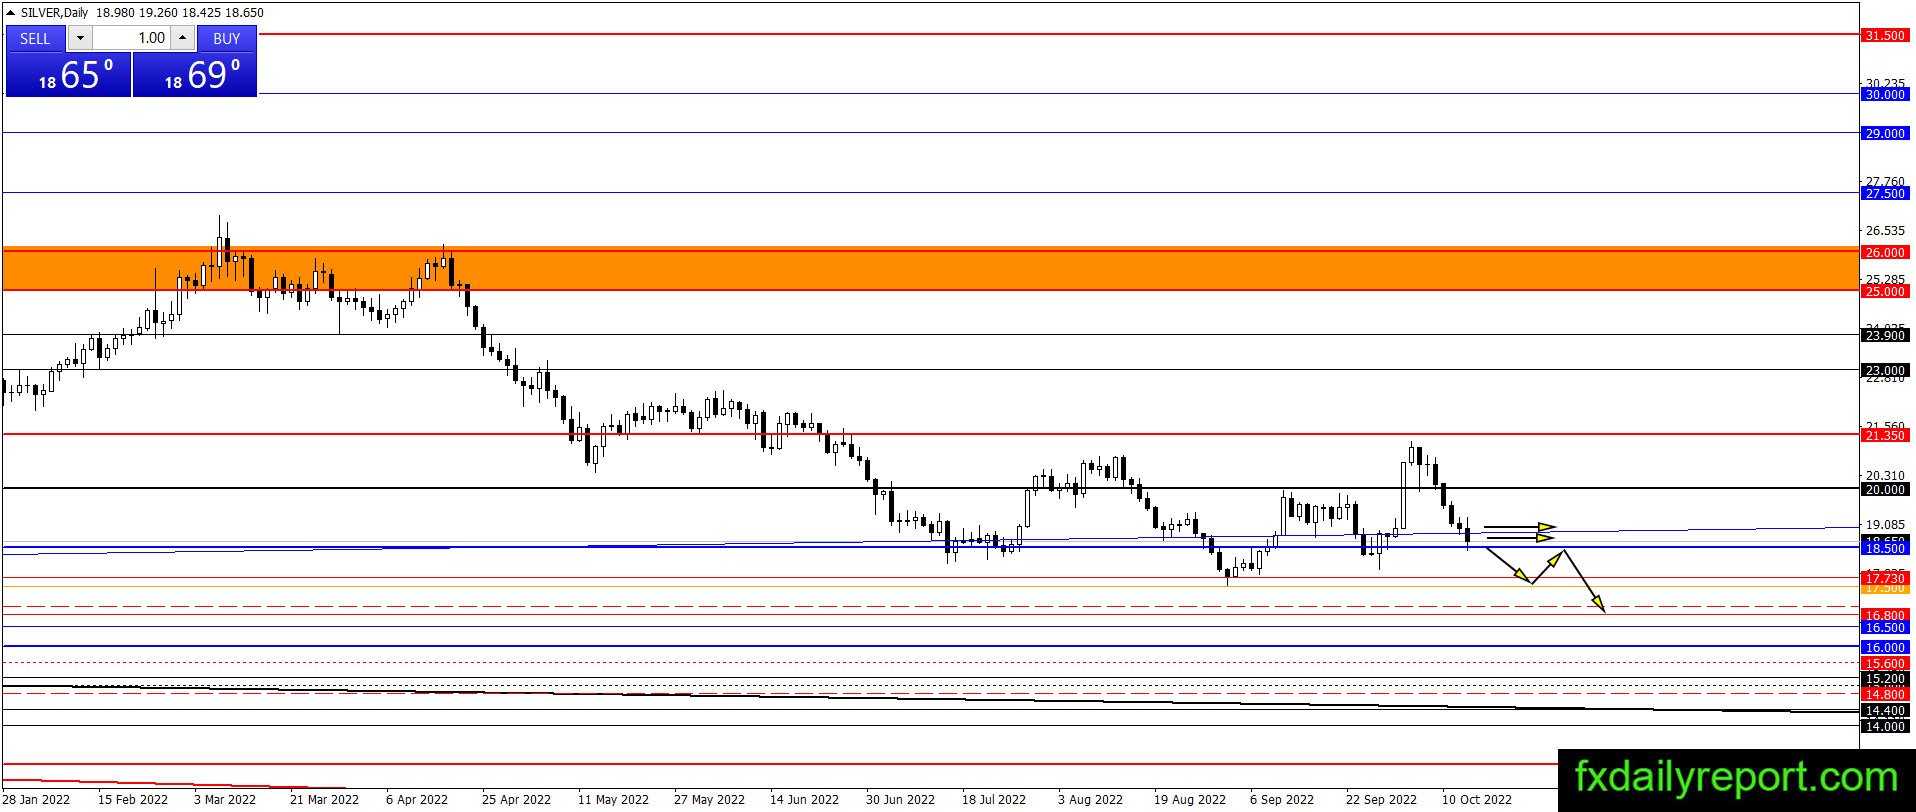Screen dimensions: 1916x812
Task: Select the 14.800 price level label
Action: [x=1885, y=694]
